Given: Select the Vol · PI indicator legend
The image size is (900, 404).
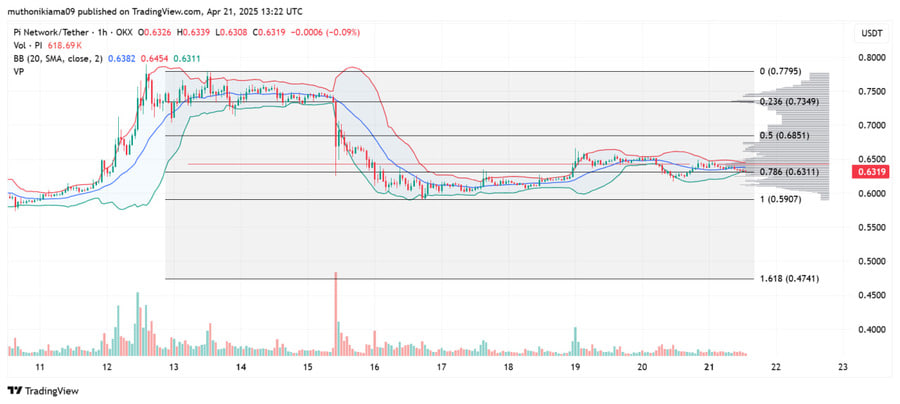Looking at the screenshot, I should (30, 46).
